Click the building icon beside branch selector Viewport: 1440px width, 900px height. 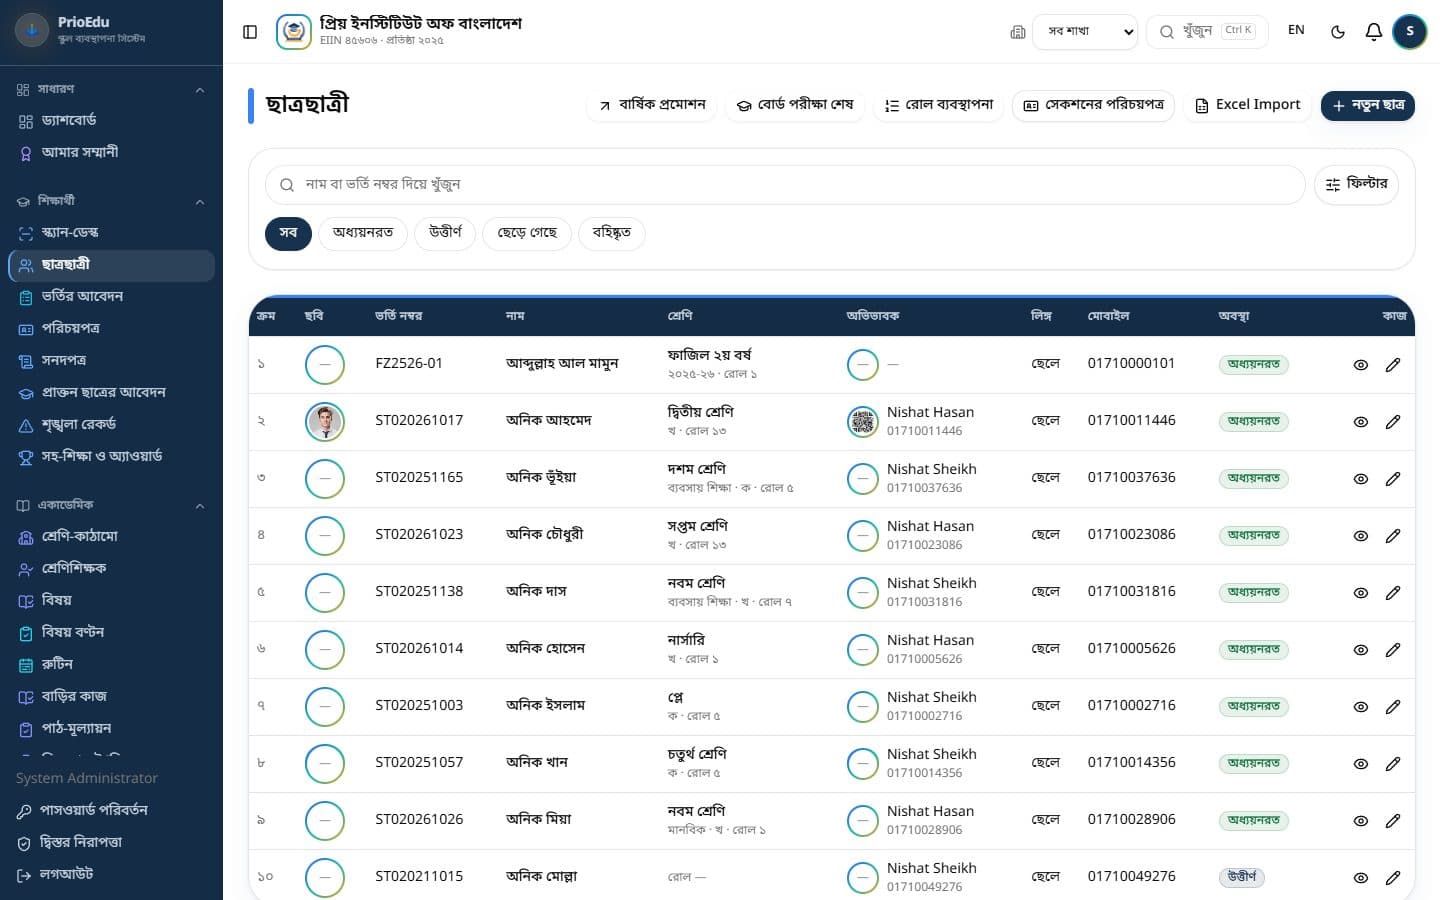click(1018, 32)
